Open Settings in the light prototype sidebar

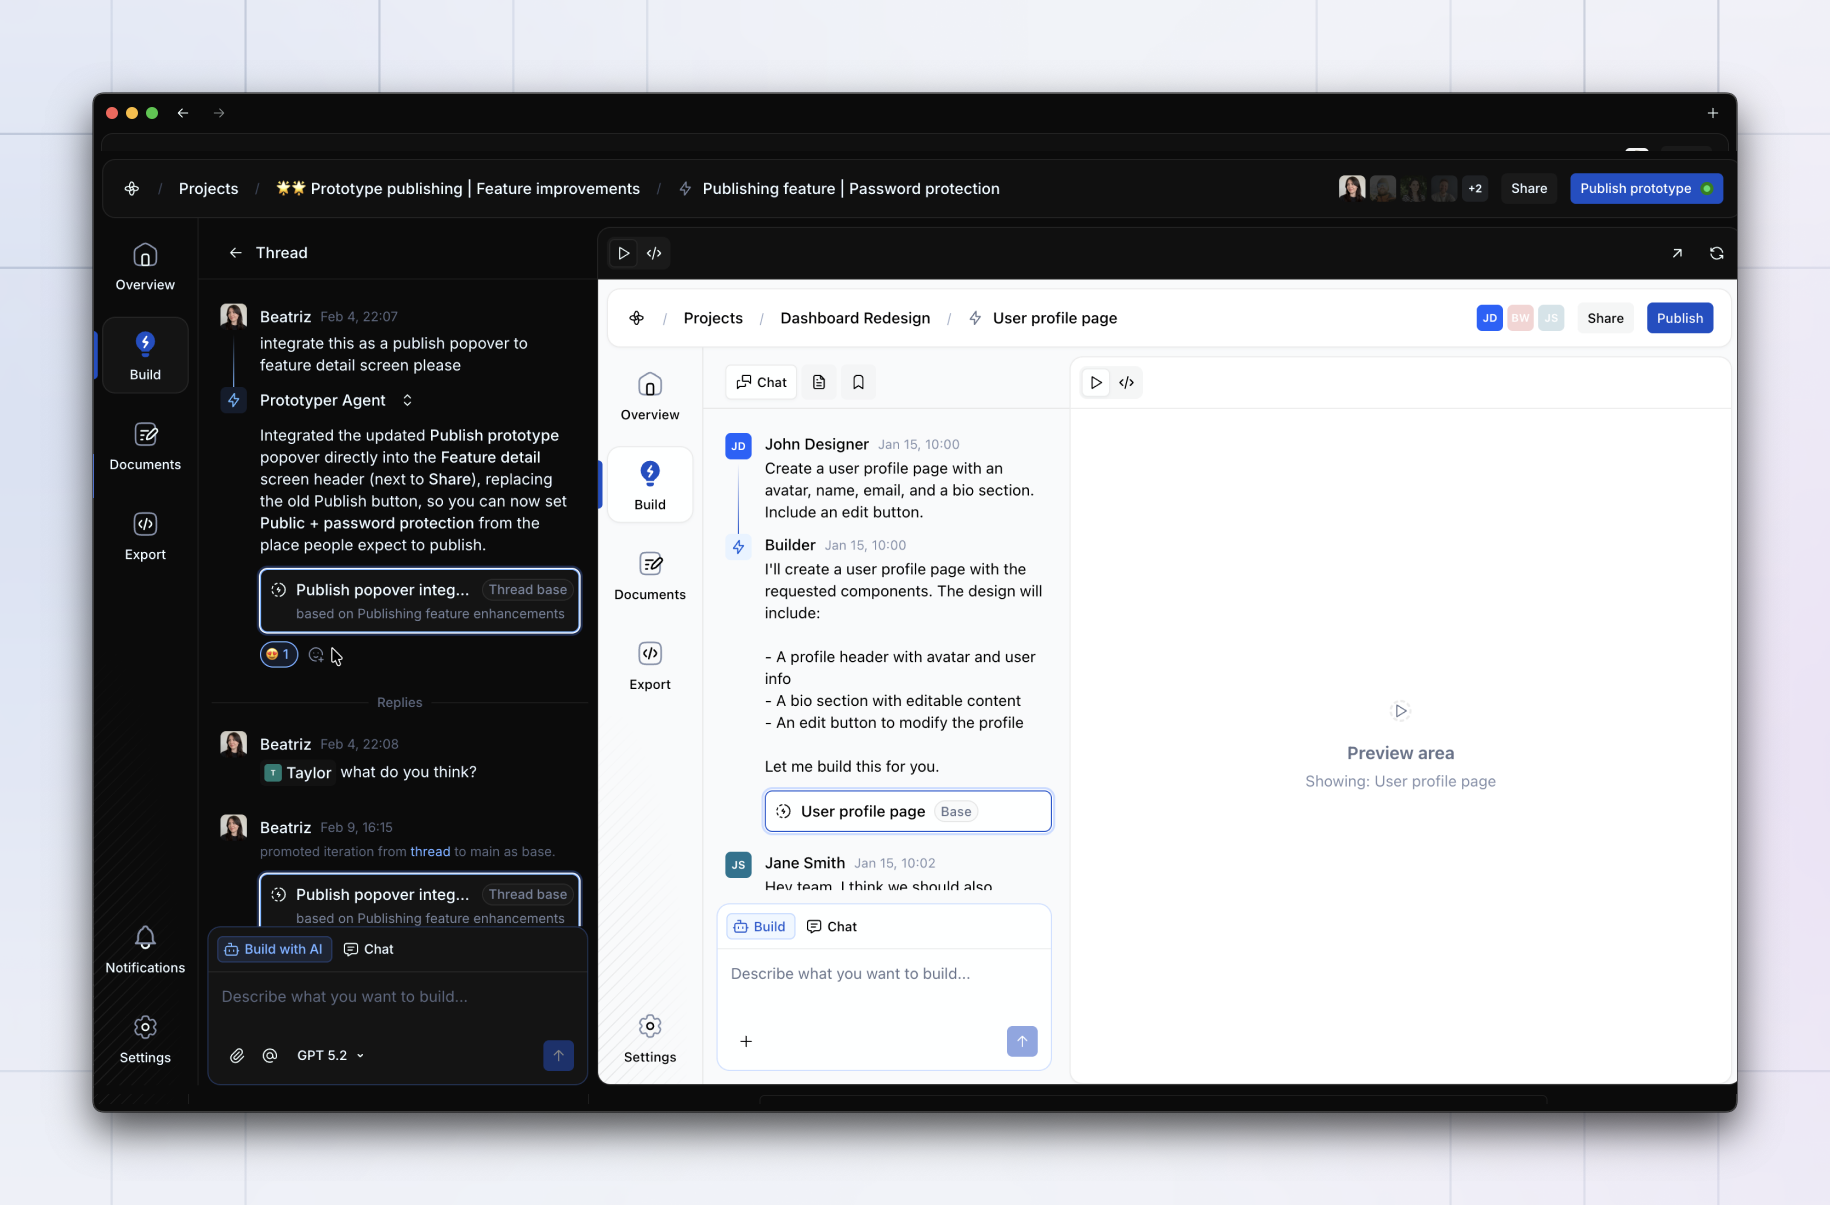(x=650, y=1039)
